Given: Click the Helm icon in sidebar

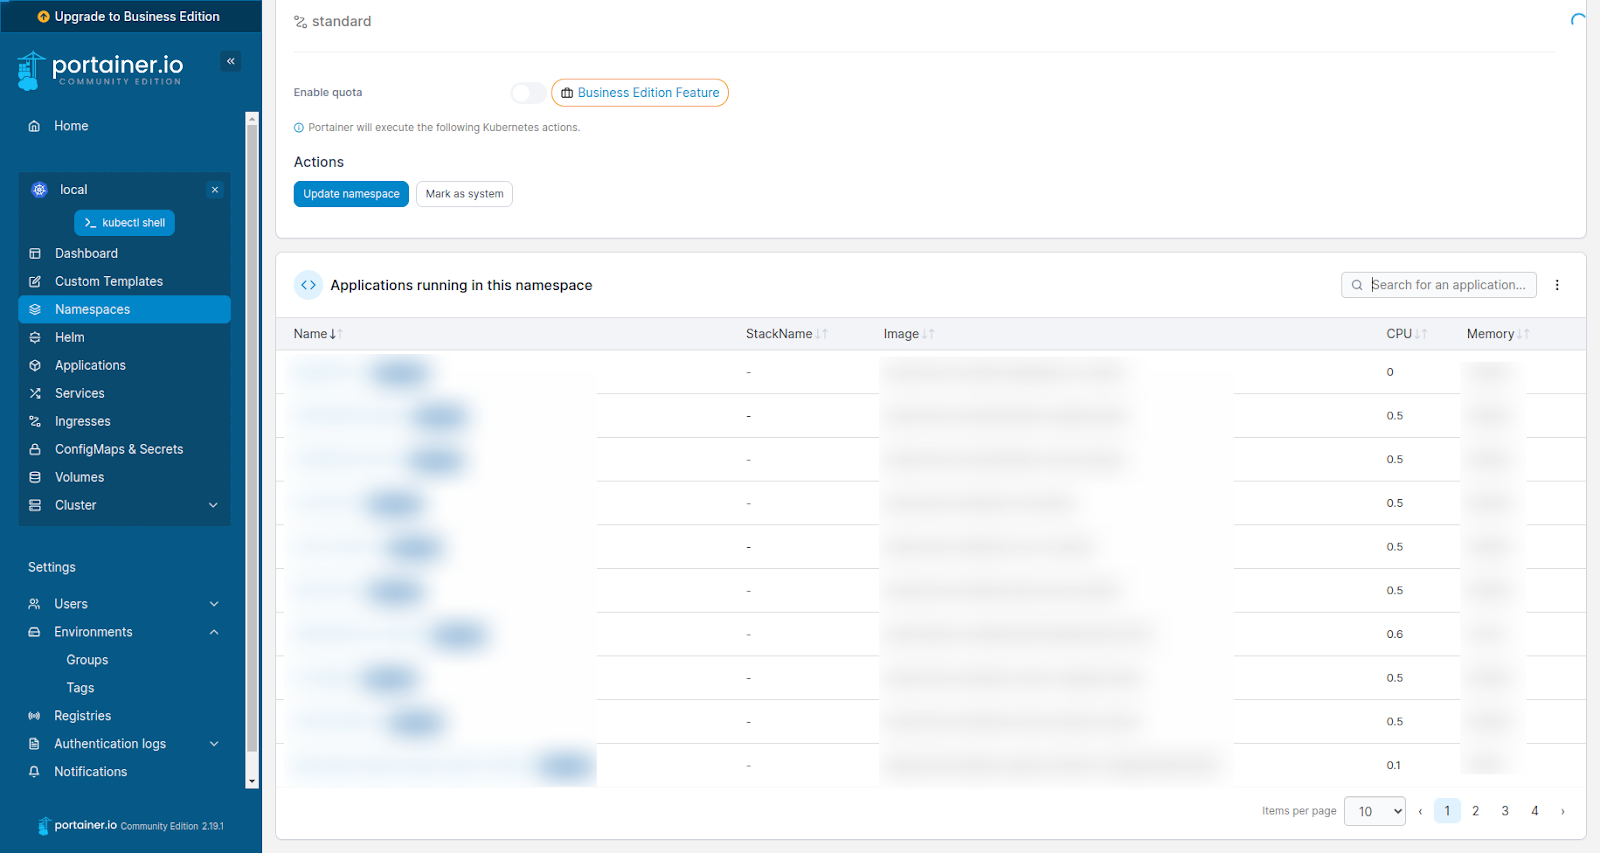Looking at the screenshot, I should click(x=35, y=338).
